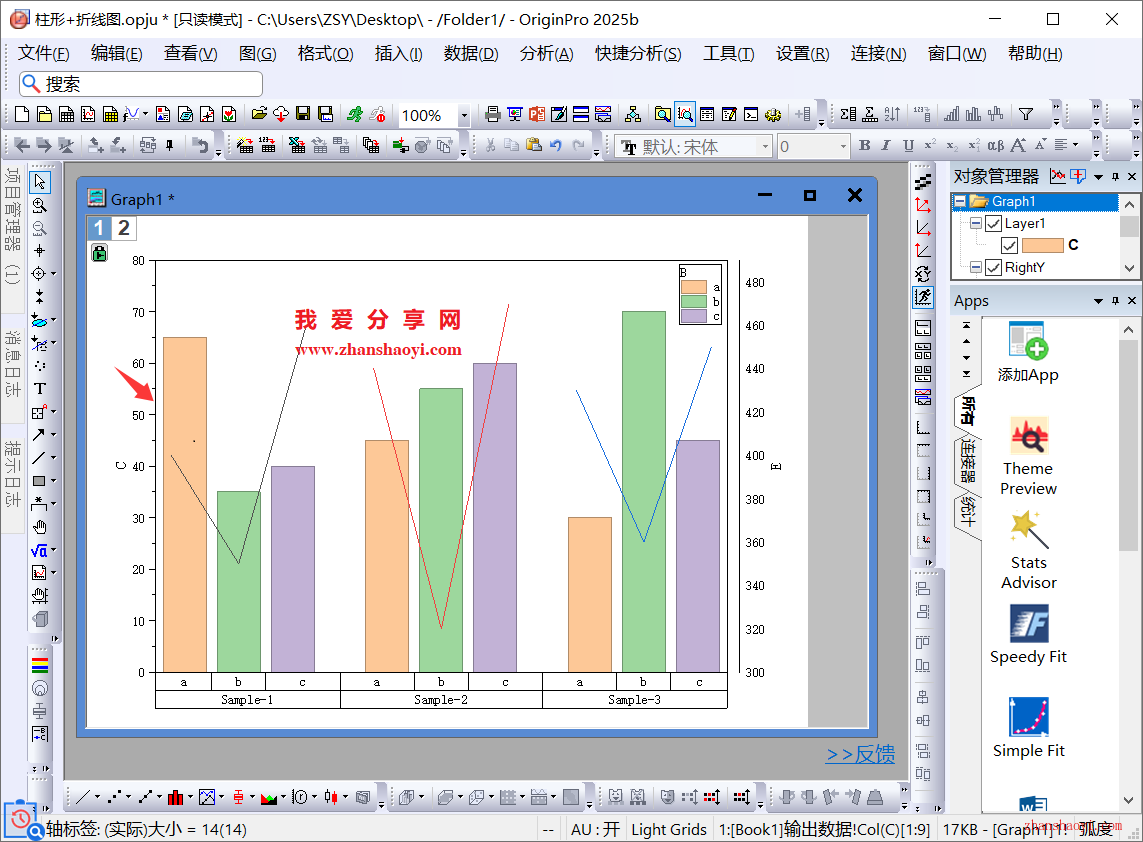The image size is (1143, 842).
Task: Collapse the Graph1 tree node
Action: pos(959,202)
